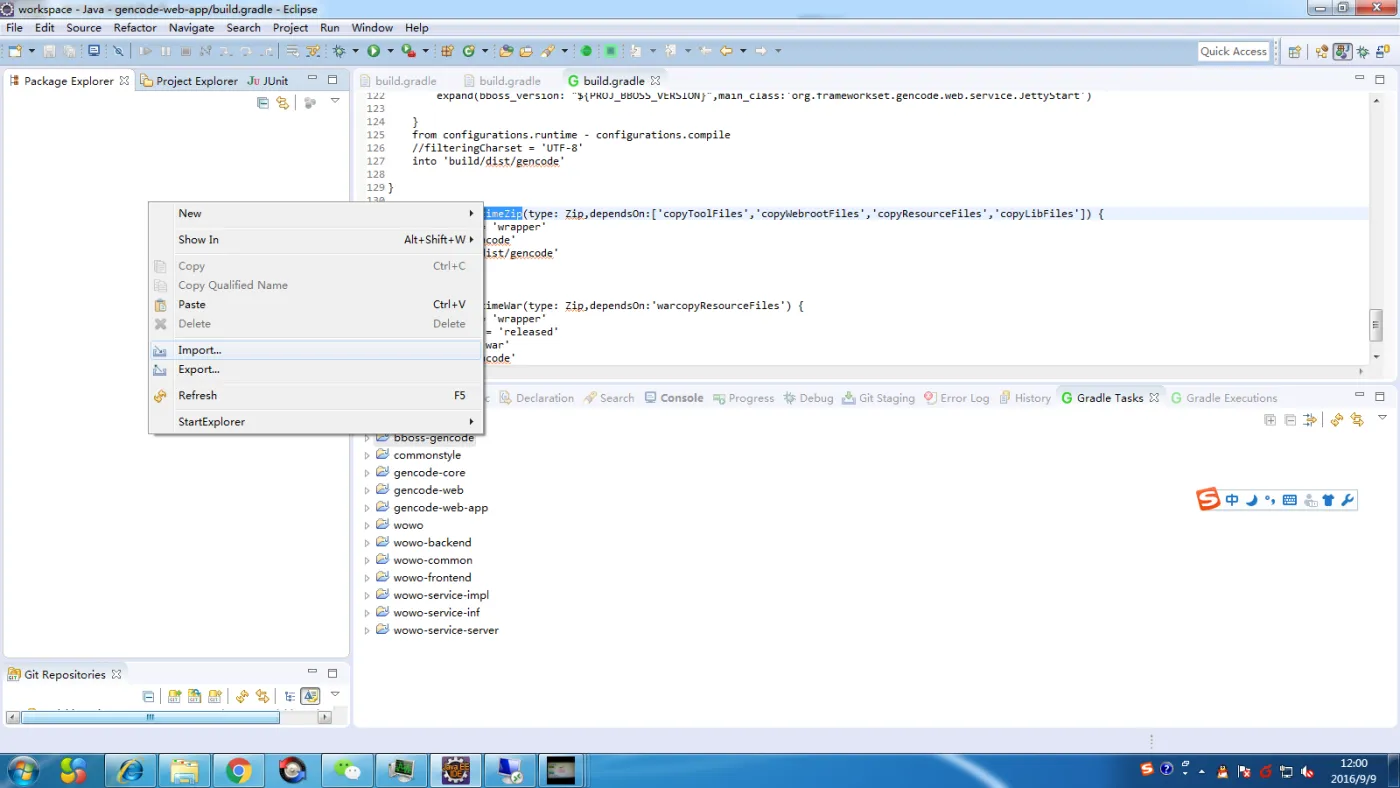Select the wowo-frontend project row
This screenshot has height=788, width=1400.
pos(432,578)
